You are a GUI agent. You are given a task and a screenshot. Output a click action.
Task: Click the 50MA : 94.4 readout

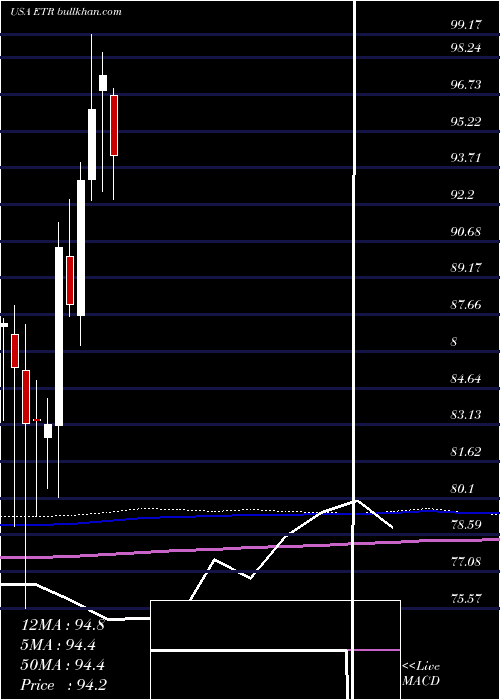63,665
